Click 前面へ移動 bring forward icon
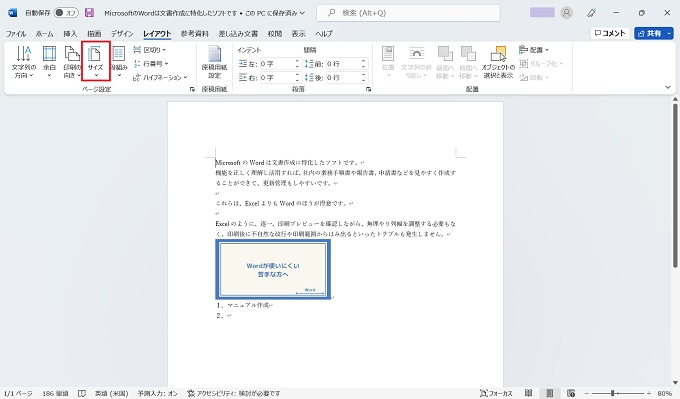This screenshot has width=680, height=399. [x=445, y=62]
